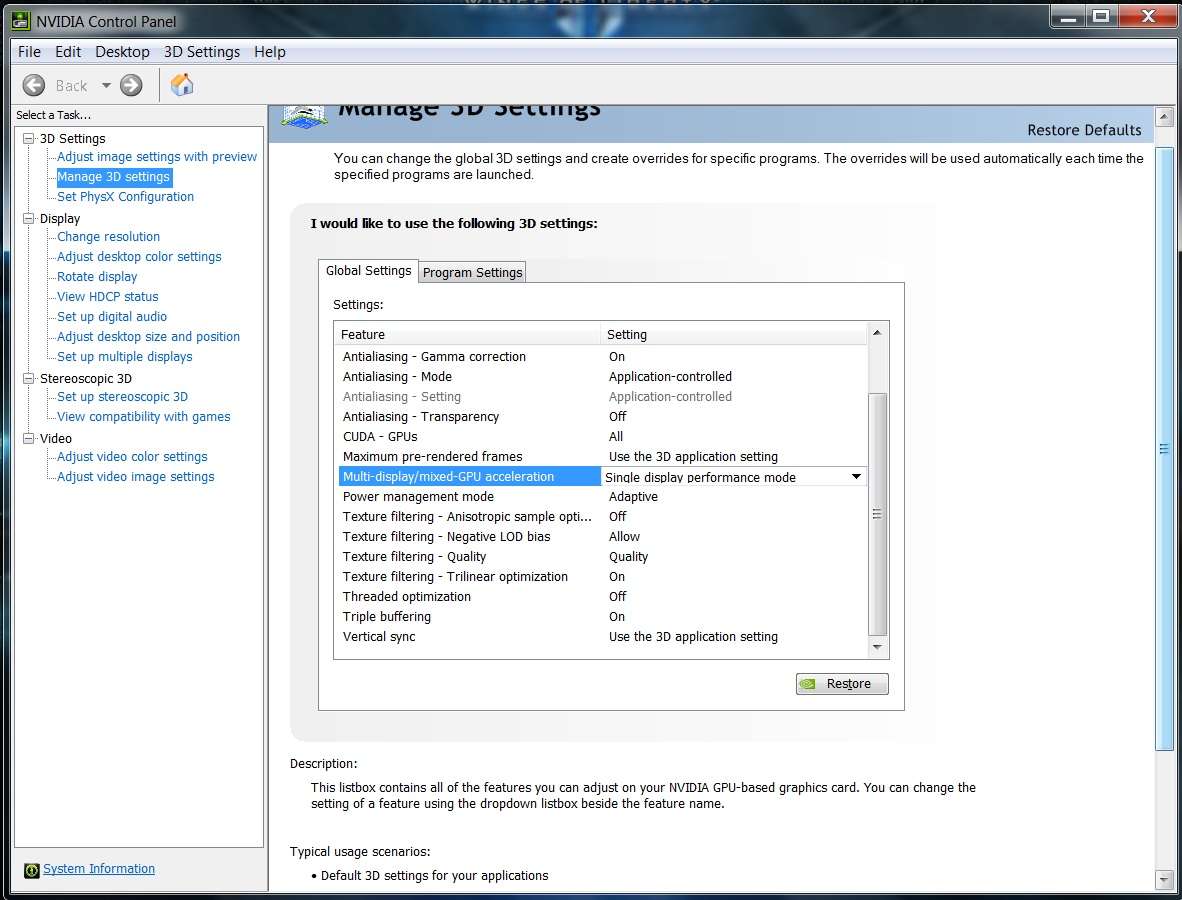Select CUDA - GPUs row
The width and height of the screenshot is (1182, 900).
pyautogui.click(x=602, y=436)
